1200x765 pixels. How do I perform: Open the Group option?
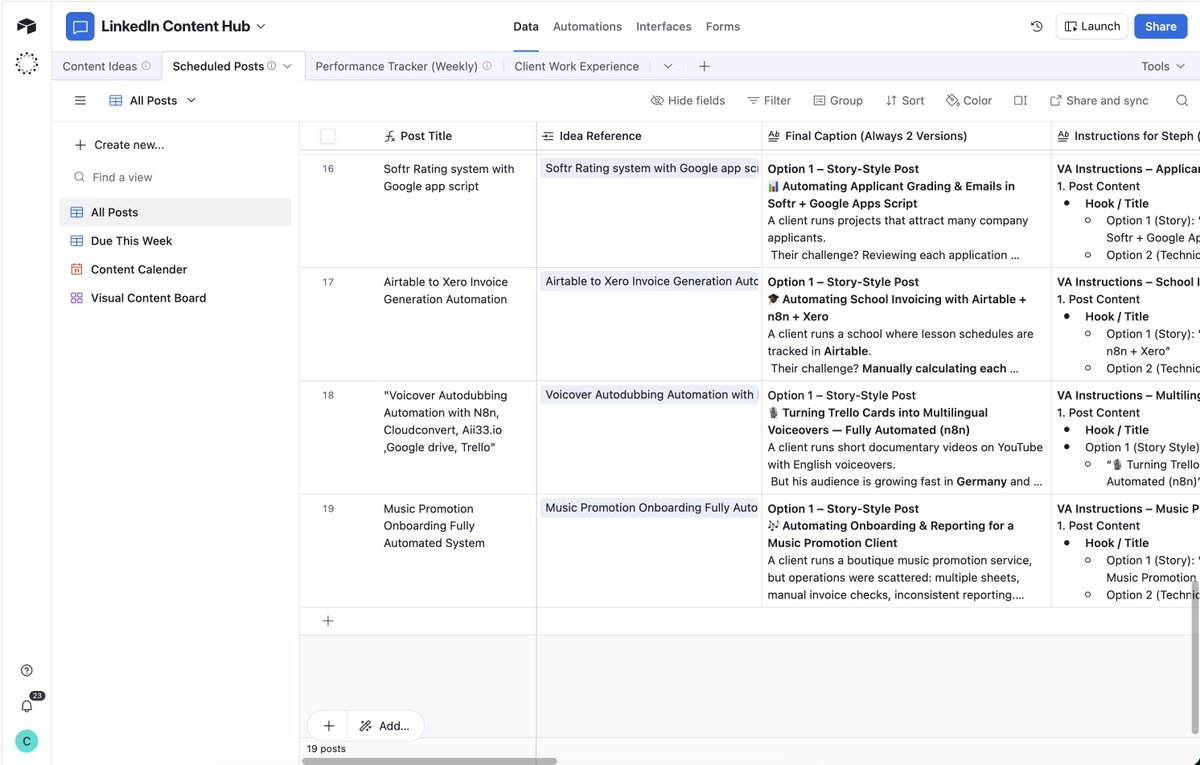tap(838, 100)
